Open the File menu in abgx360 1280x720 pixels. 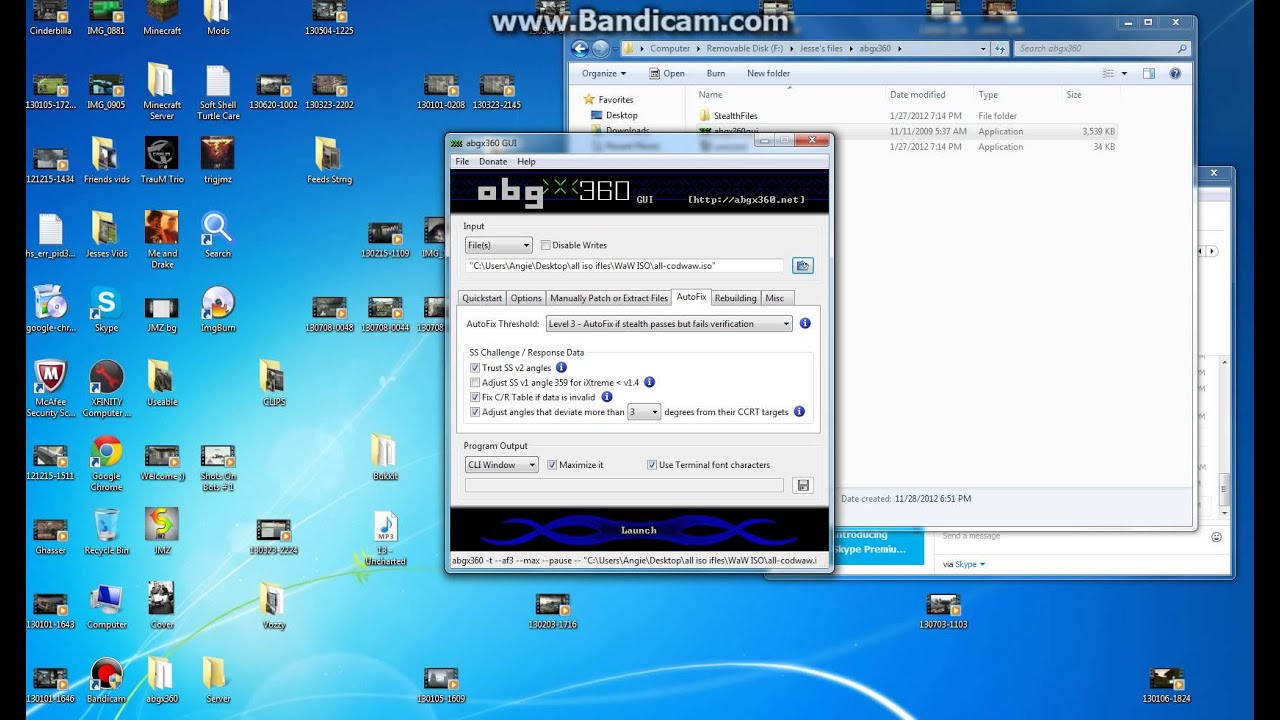[462, 161]
